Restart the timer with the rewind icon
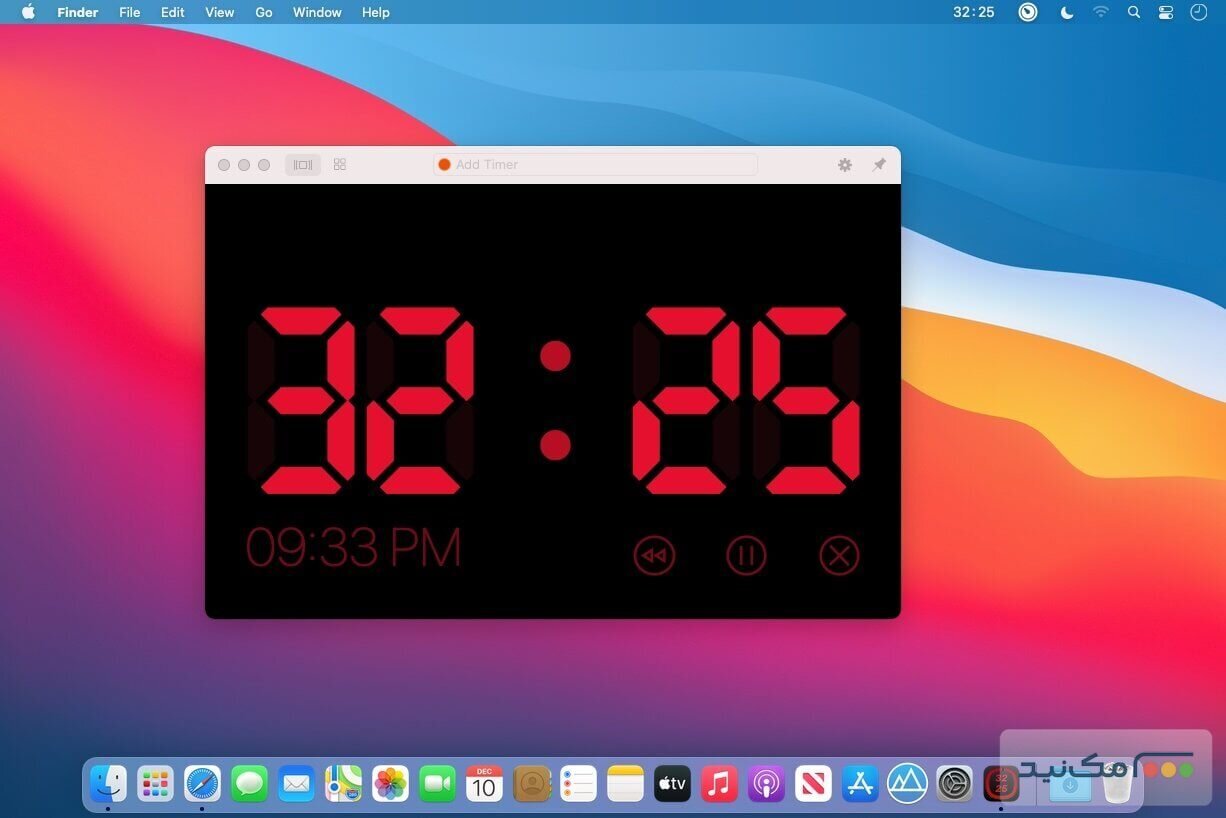Image resolution: width=1226 pixels, height=818 pixels. tap(654, 555)
